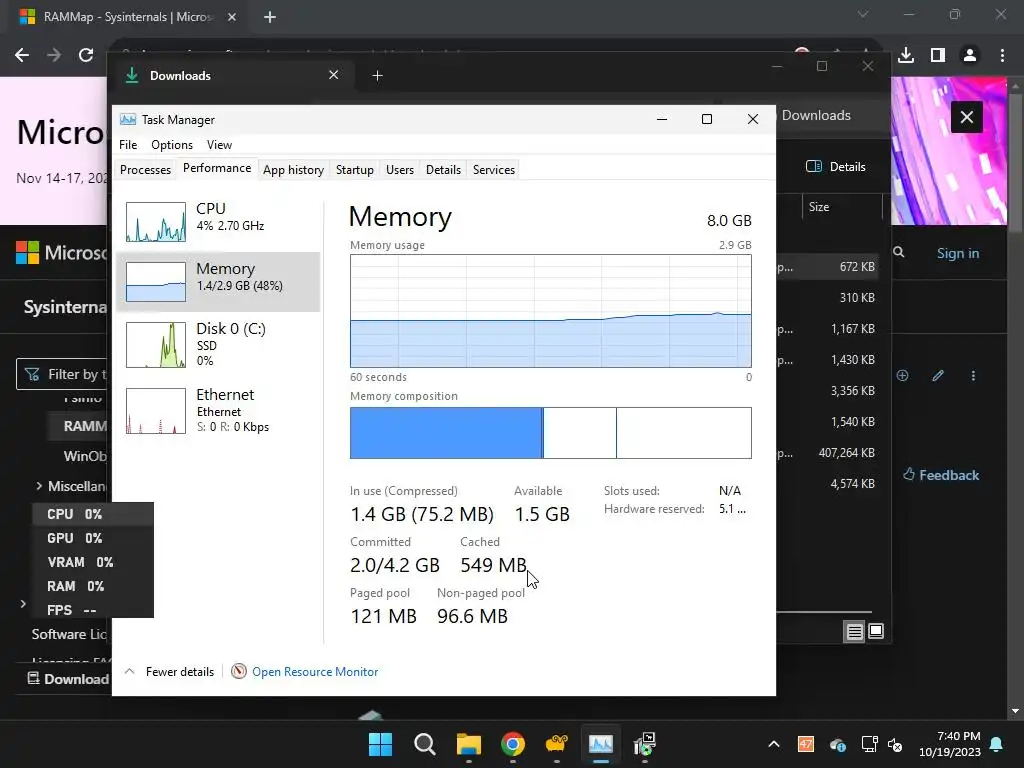
Task: Click the edit pencil icon on page
Action: point(938,376)
